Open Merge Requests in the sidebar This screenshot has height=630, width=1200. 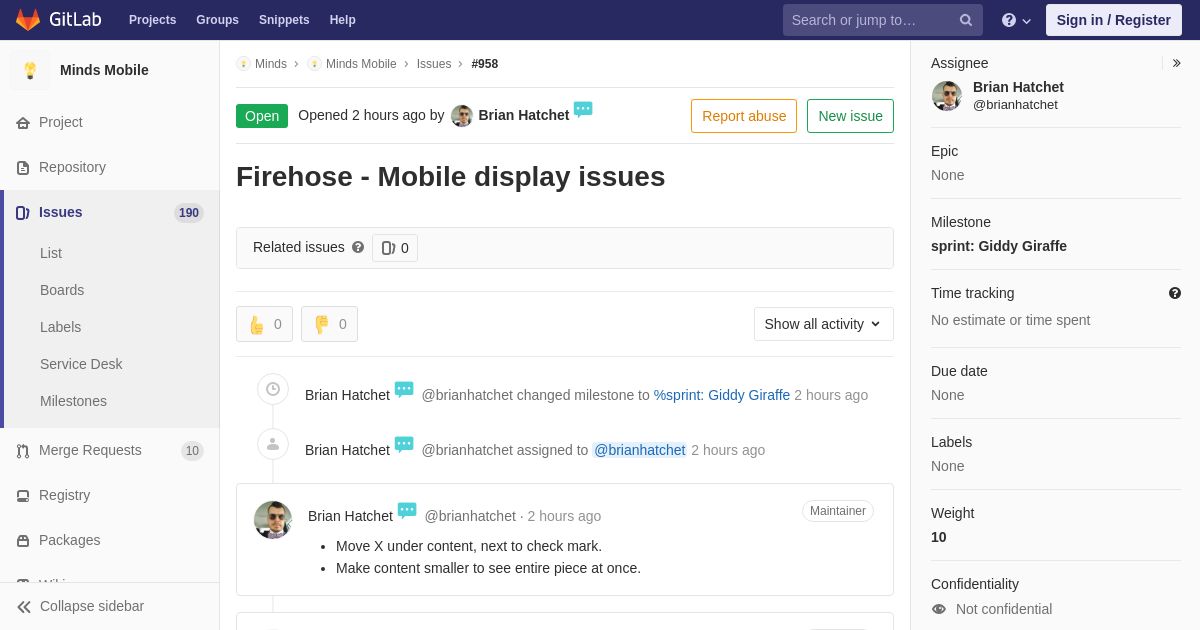click(x=90, y=450)
